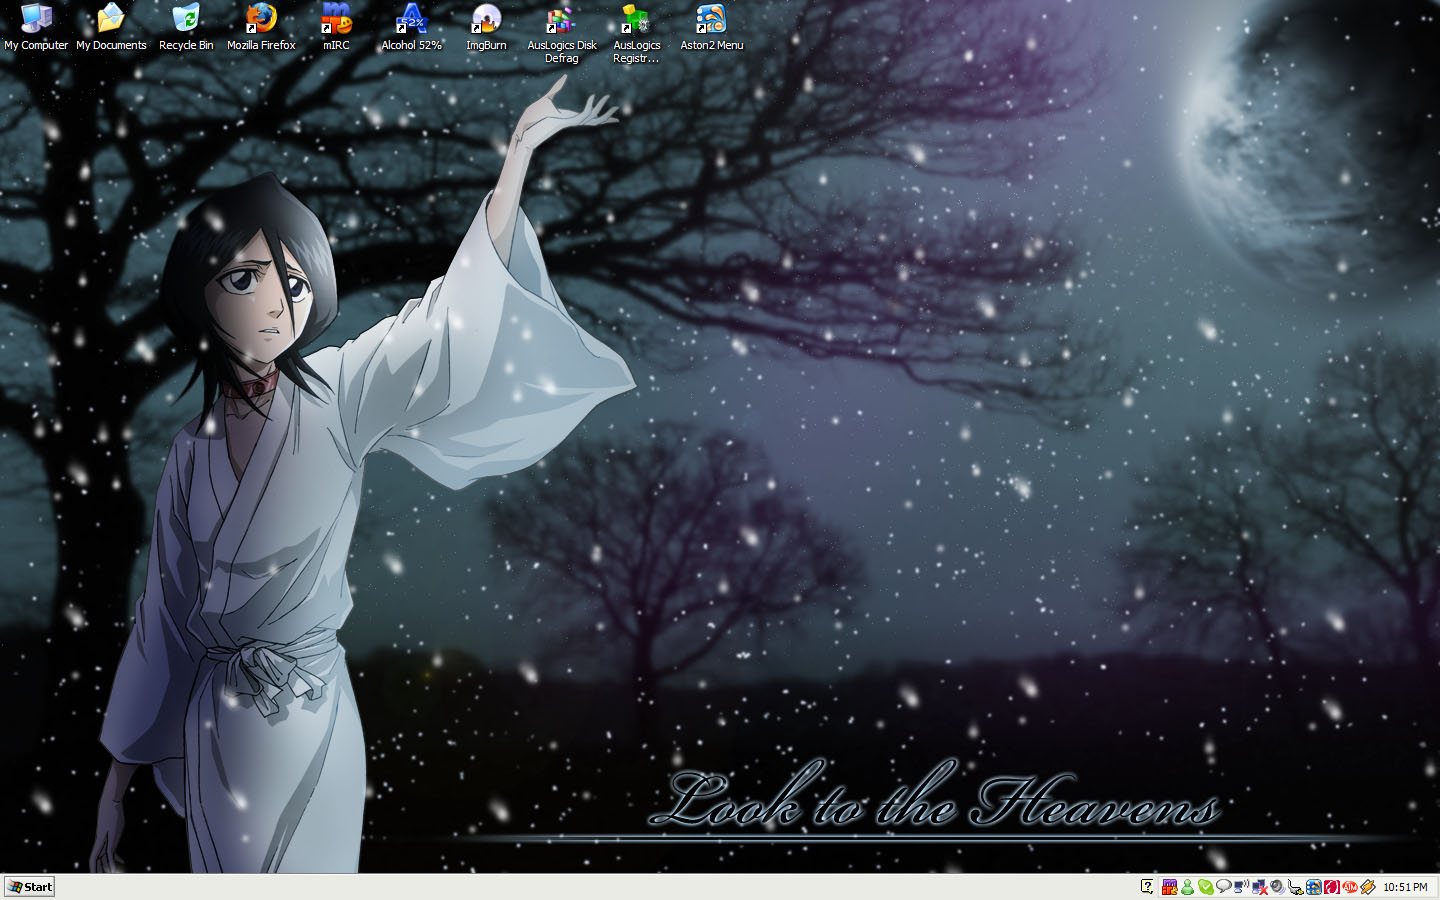This screenshot has width=1440, height=900.
Task: Click the disconnected network tray icon
Action: tap(1259, 887)
